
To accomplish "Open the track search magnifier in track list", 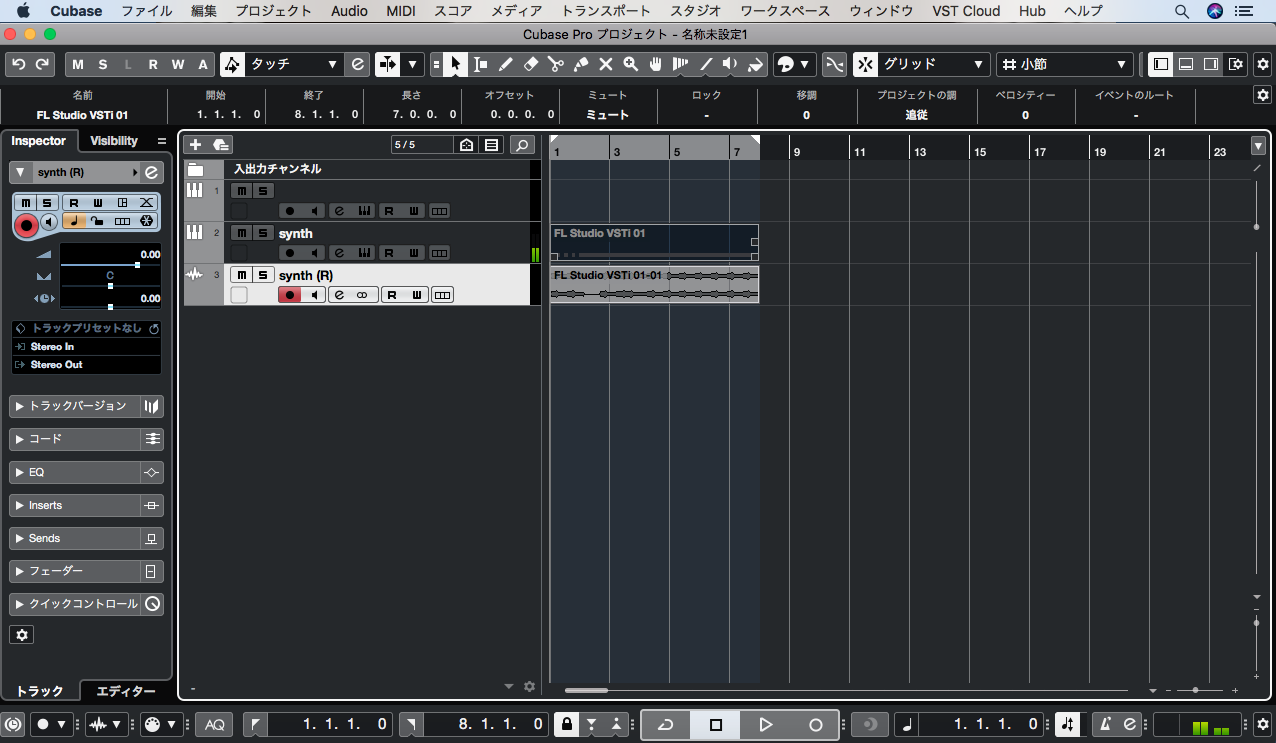I will pos(521,145).
